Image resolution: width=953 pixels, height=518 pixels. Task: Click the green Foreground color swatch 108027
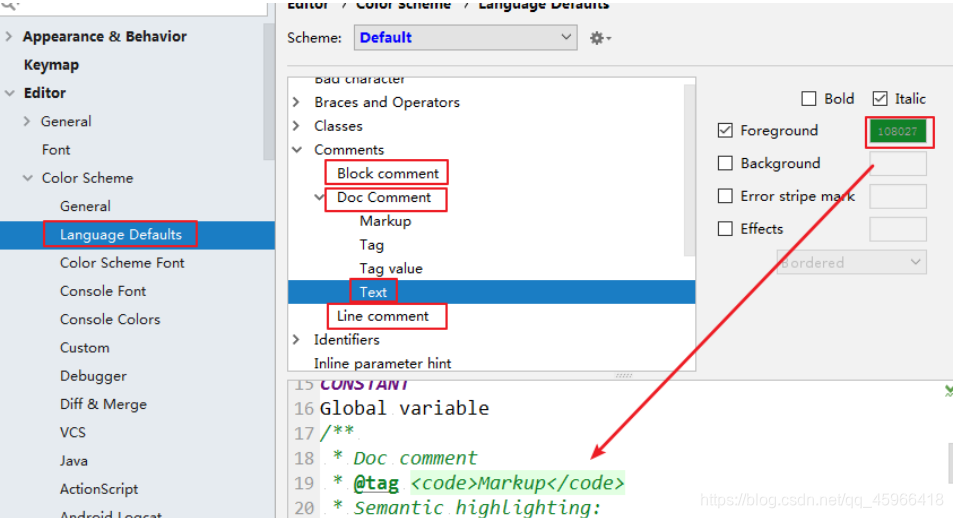(898, 131)
